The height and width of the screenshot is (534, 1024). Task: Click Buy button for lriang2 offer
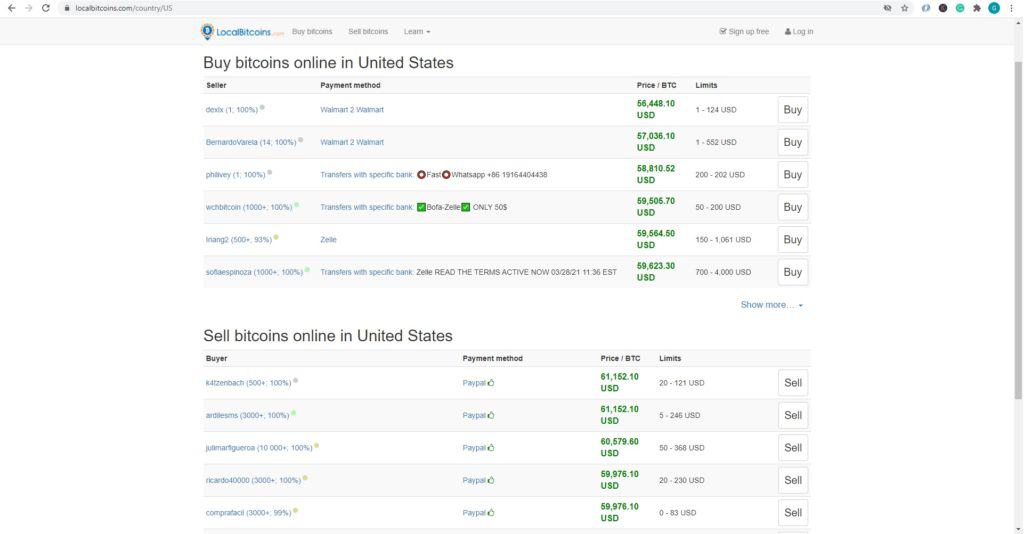793,240
